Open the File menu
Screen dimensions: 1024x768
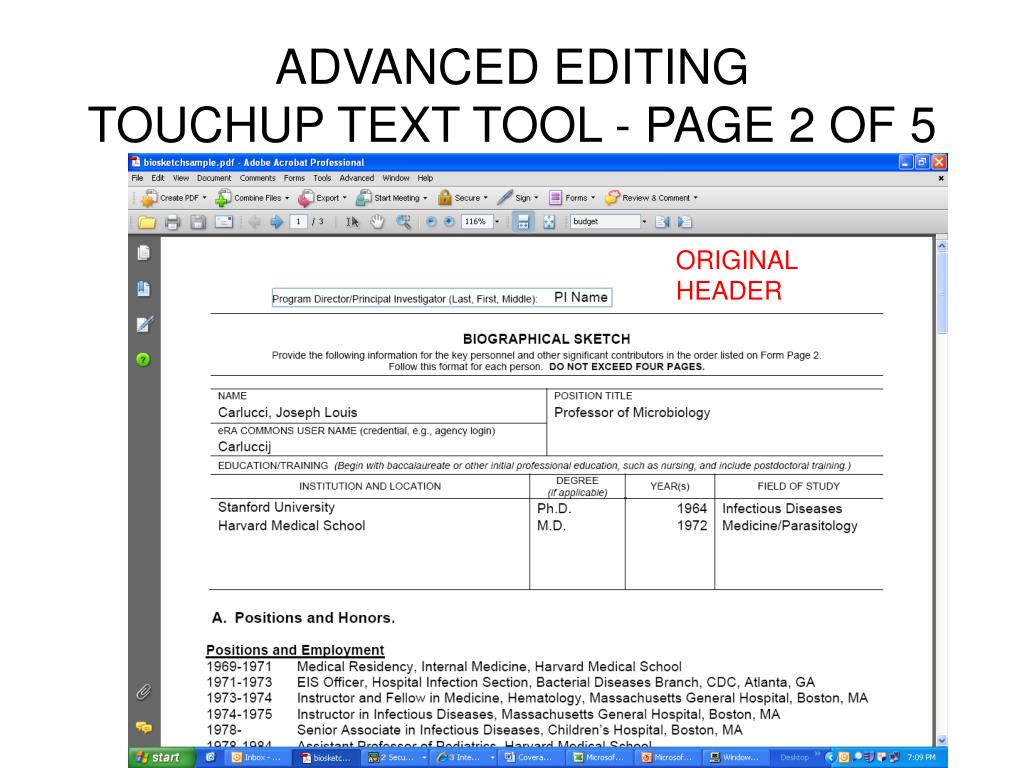click(137, 178)
